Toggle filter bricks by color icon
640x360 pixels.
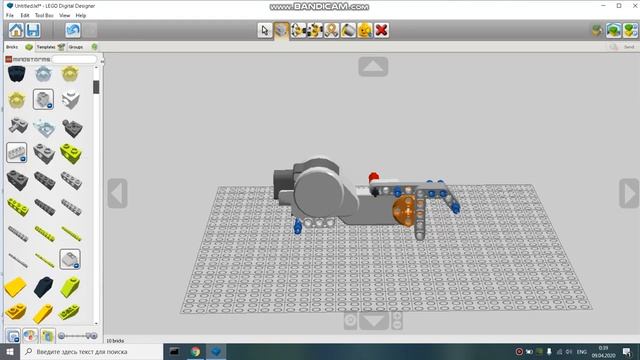(x=30, y=336)
